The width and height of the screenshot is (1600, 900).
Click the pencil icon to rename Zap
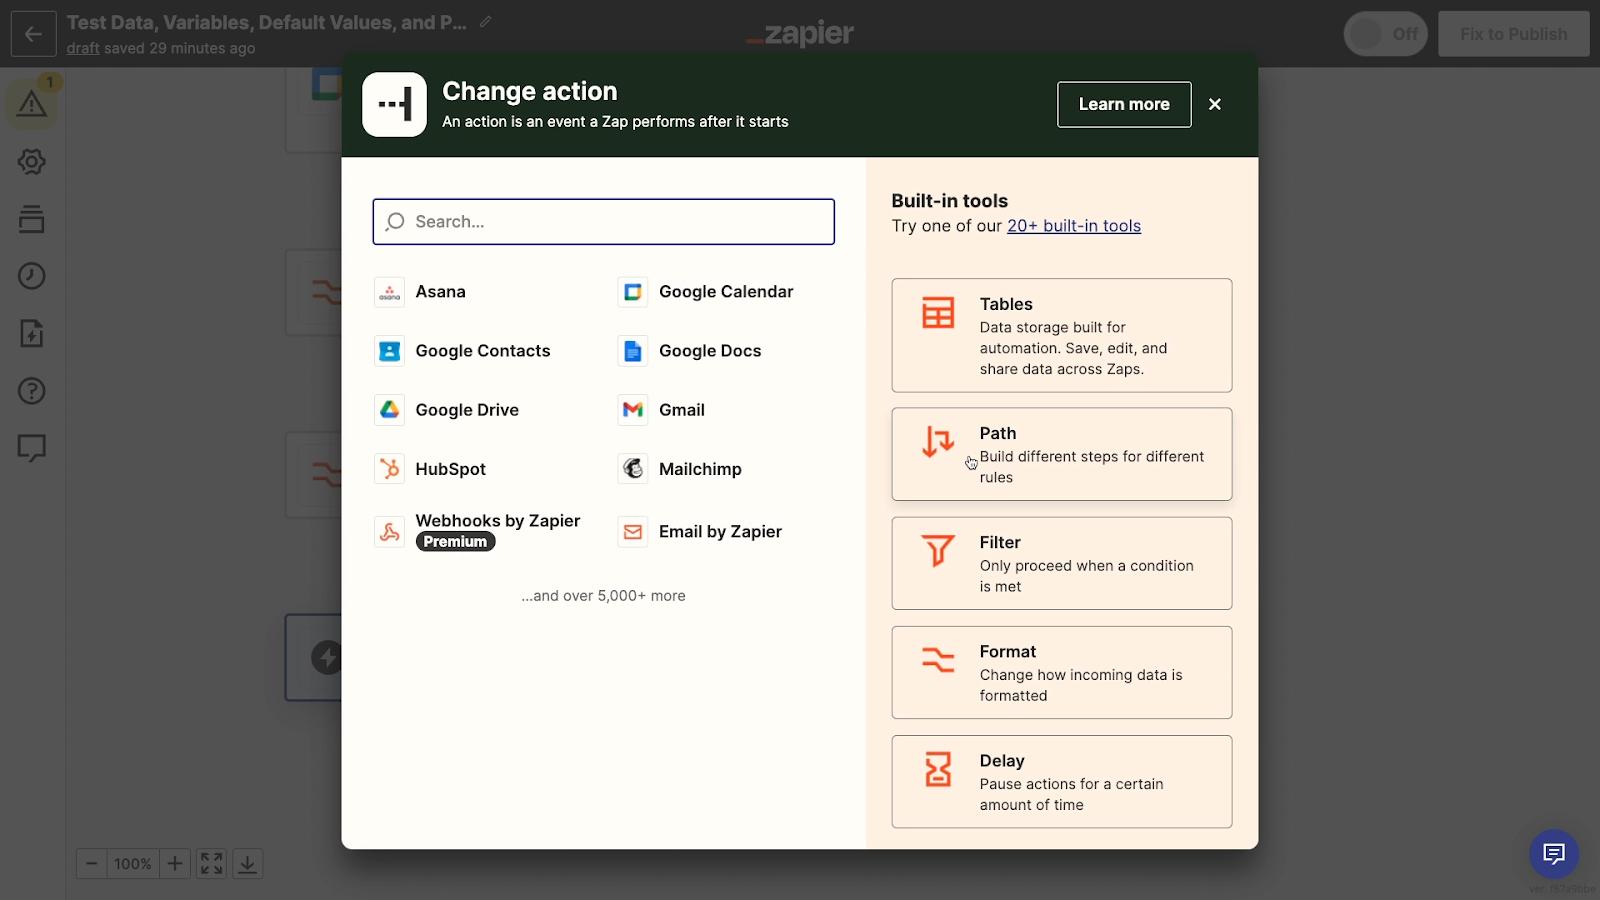[x=486, y=22]
